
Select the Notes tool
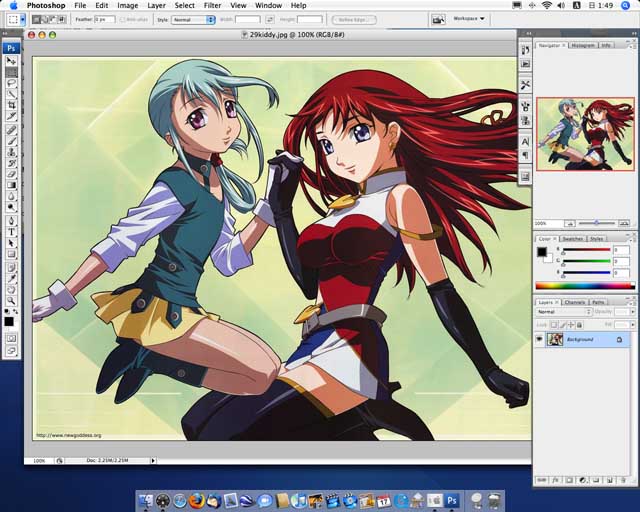11,268
